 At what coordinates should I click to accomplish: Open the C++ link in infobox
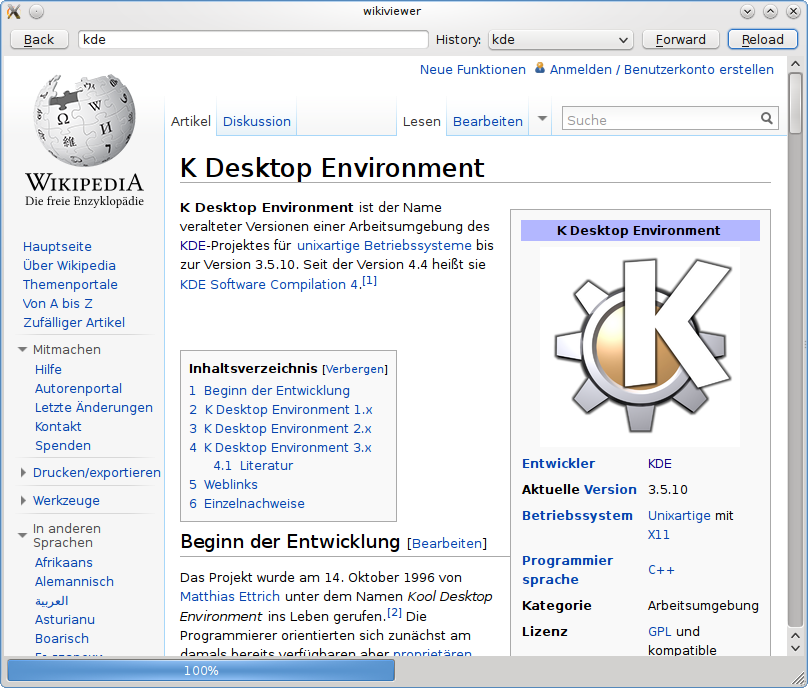pyautogui.click(x=661, y=570)
